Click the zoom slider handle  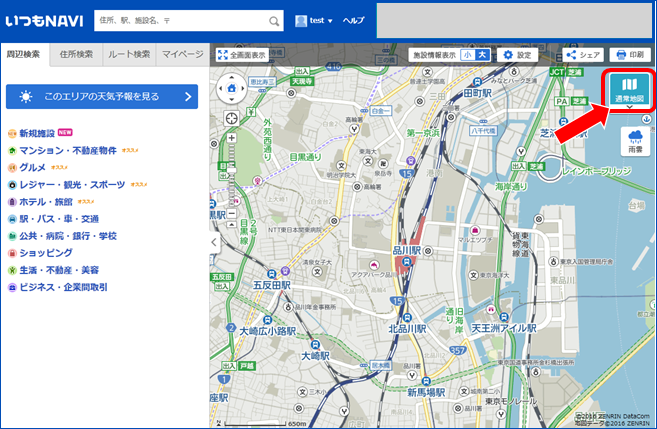[231, 171]
